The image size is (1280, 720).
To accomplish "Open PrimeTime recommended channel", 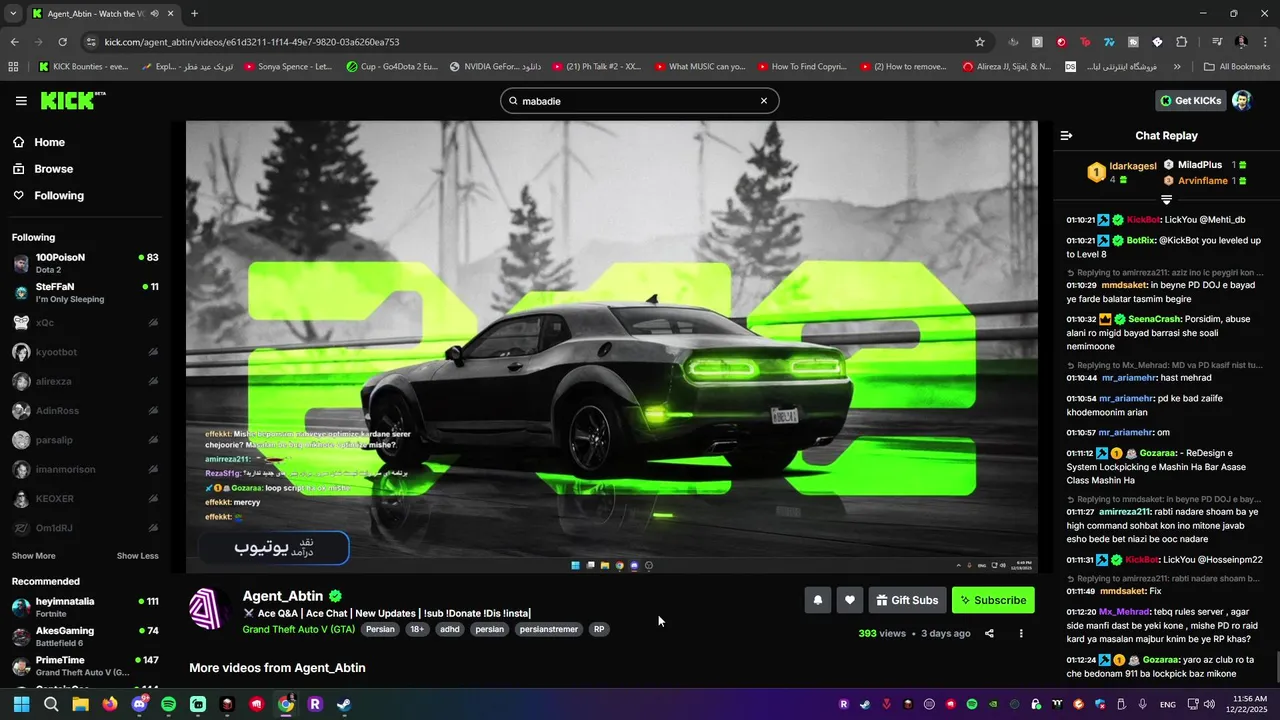I will click(x=85, y=666).
